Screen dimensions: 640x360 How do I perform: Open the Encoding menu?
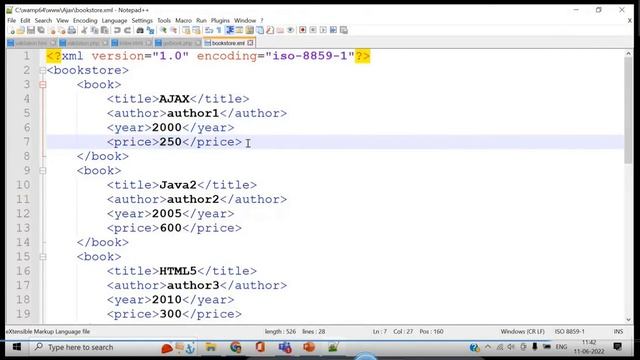85,20
